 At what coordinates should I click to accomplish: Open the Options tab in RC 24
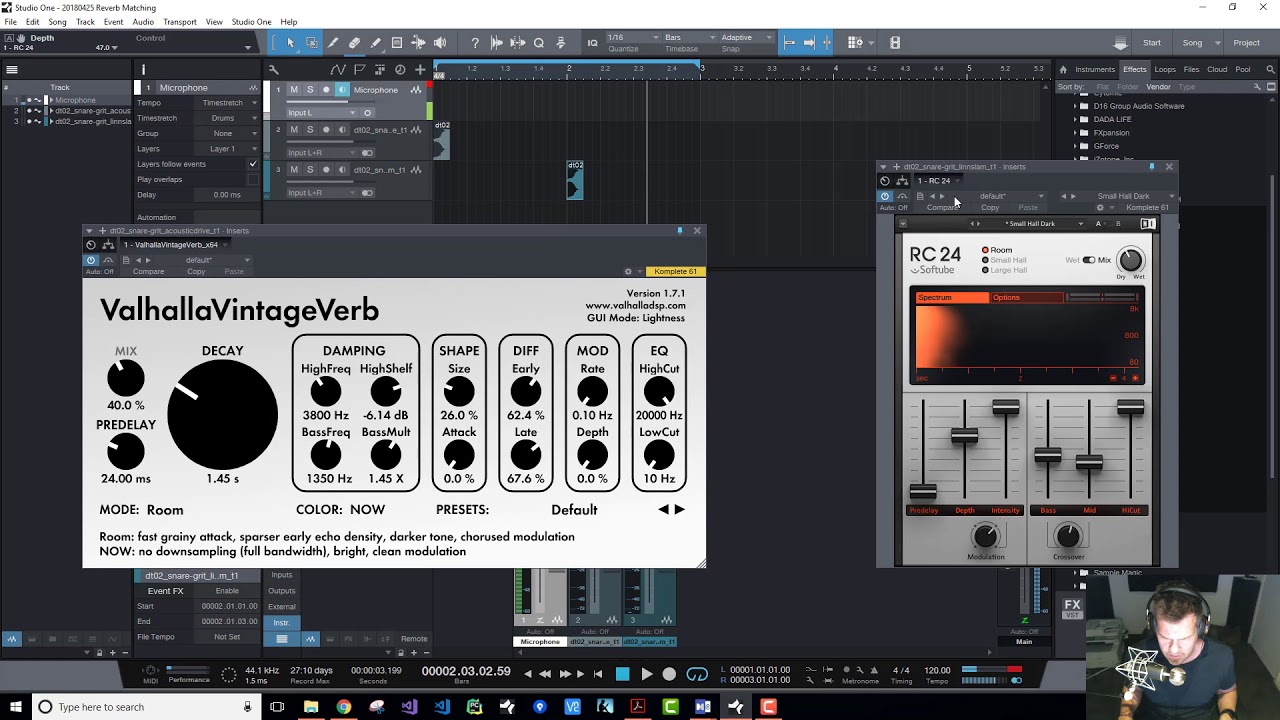coord(1027,298)
